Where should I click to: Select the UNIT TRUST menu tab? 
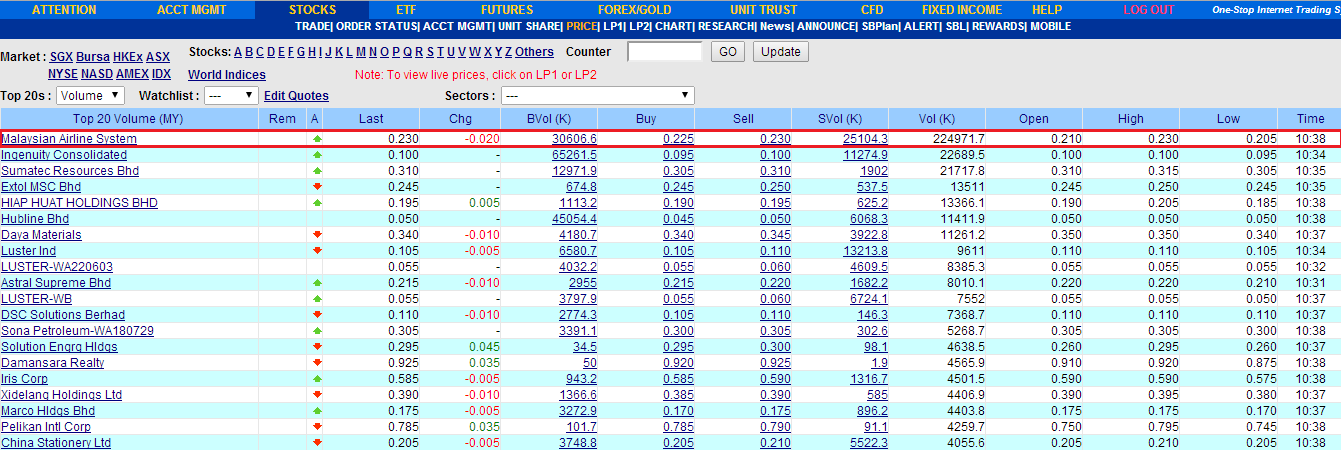[764, 10]
